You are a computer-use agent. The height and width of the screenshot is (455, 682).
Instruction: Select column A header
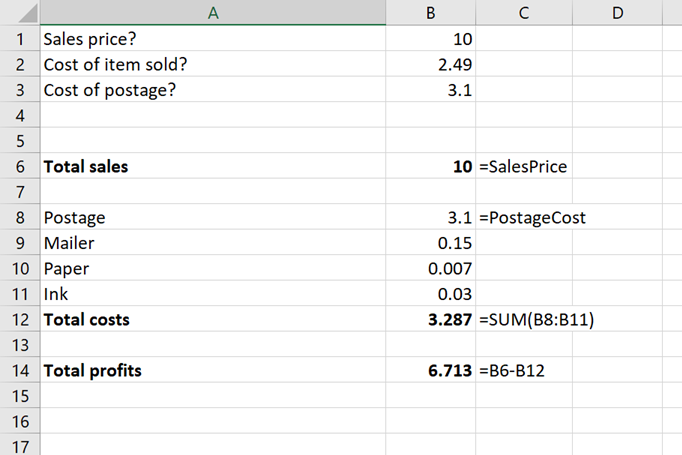pos(213,13)
